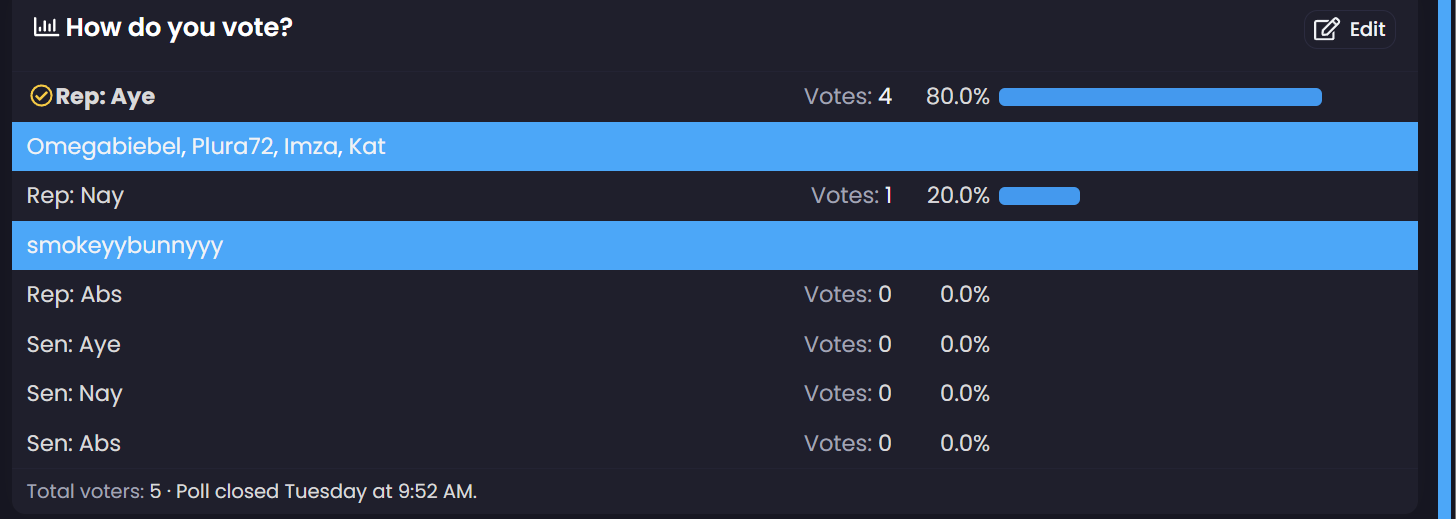Click the pencil icon in Edit button
Screen dimensions: 1456x519
(x=1326, y=29)
